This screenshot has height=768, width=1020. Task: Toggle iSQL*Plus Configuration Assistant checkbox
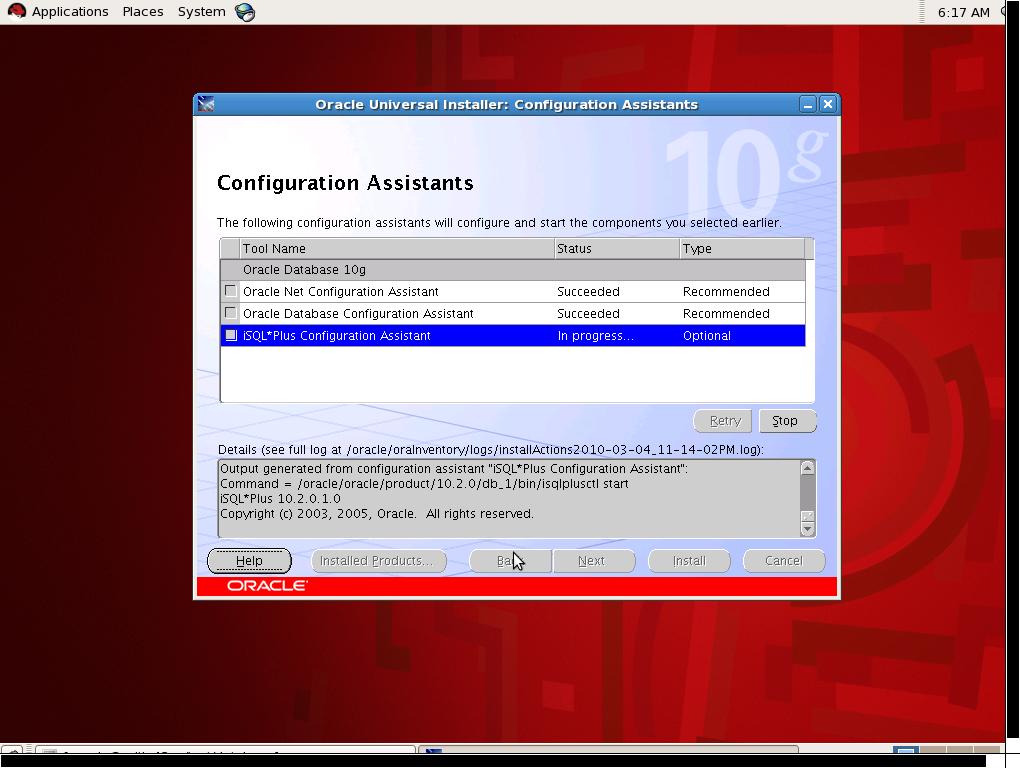(230, 335)
